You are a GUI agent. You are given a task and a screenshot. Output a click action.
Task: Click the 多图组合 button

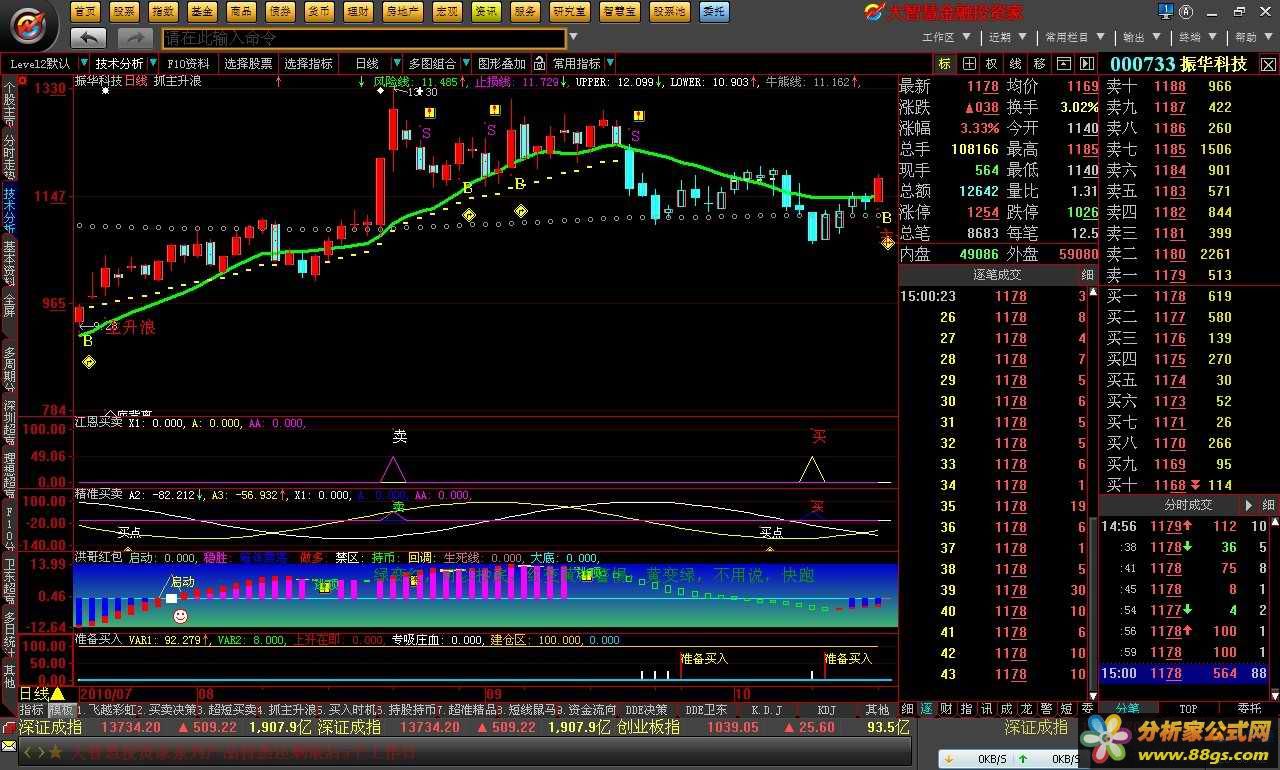point(432,63)
